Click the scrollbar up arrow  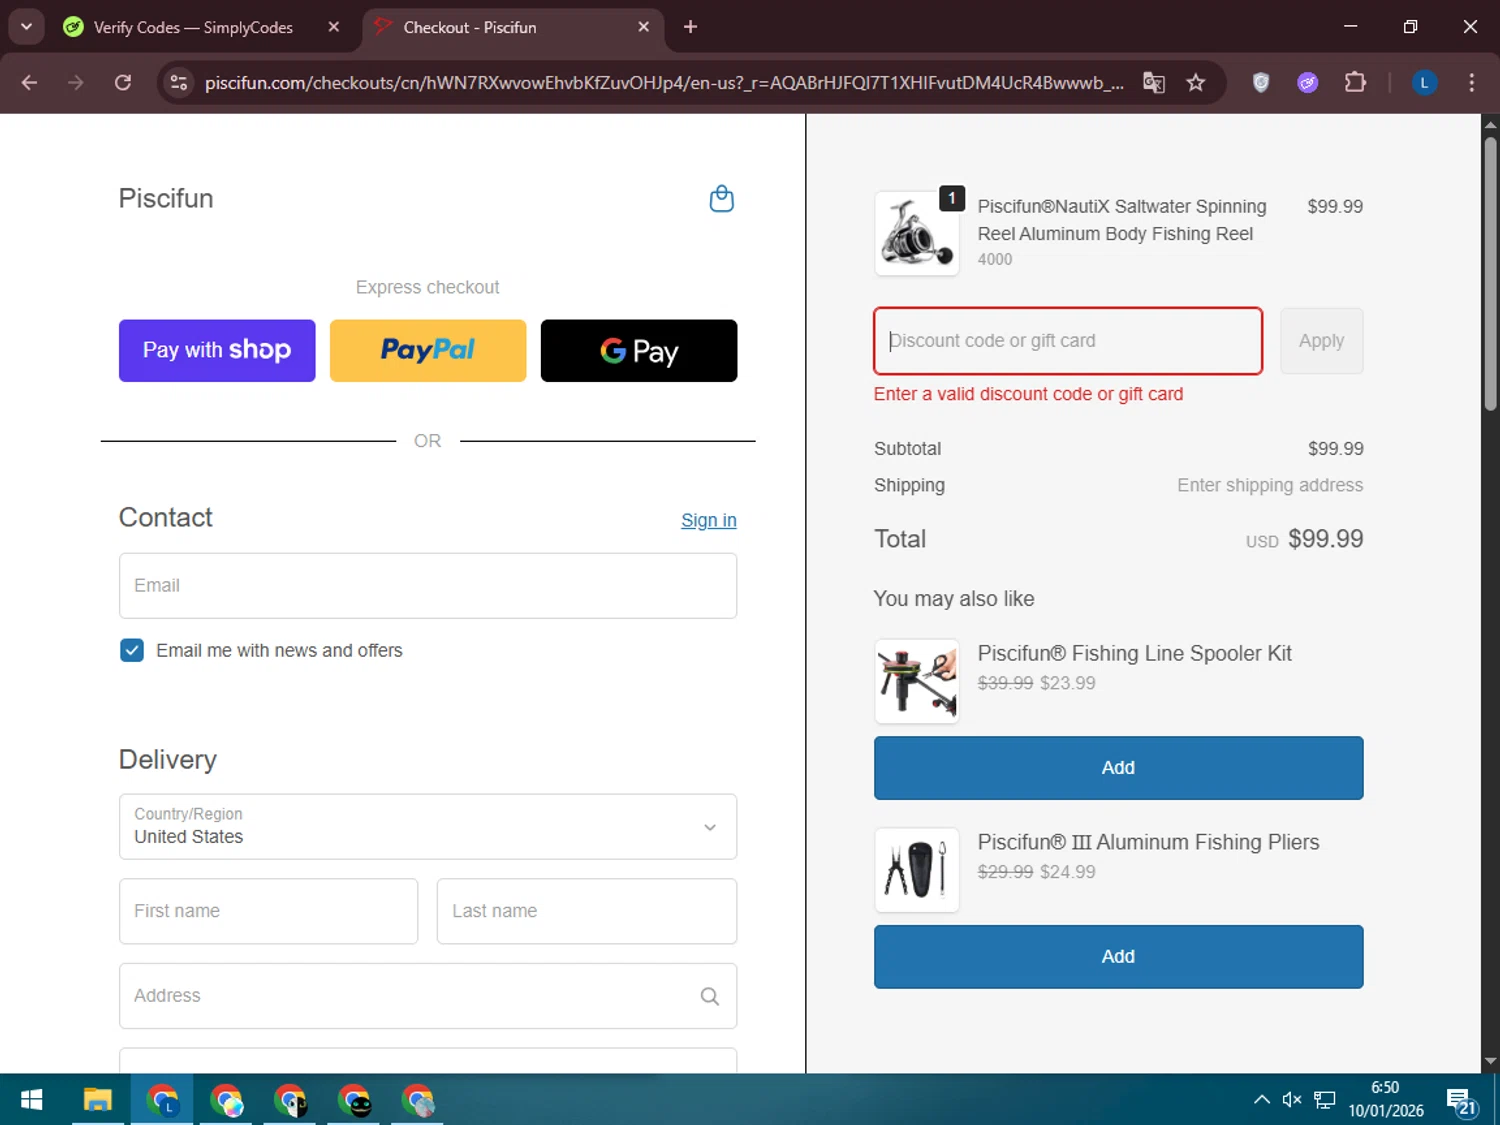pos(1490,125)
